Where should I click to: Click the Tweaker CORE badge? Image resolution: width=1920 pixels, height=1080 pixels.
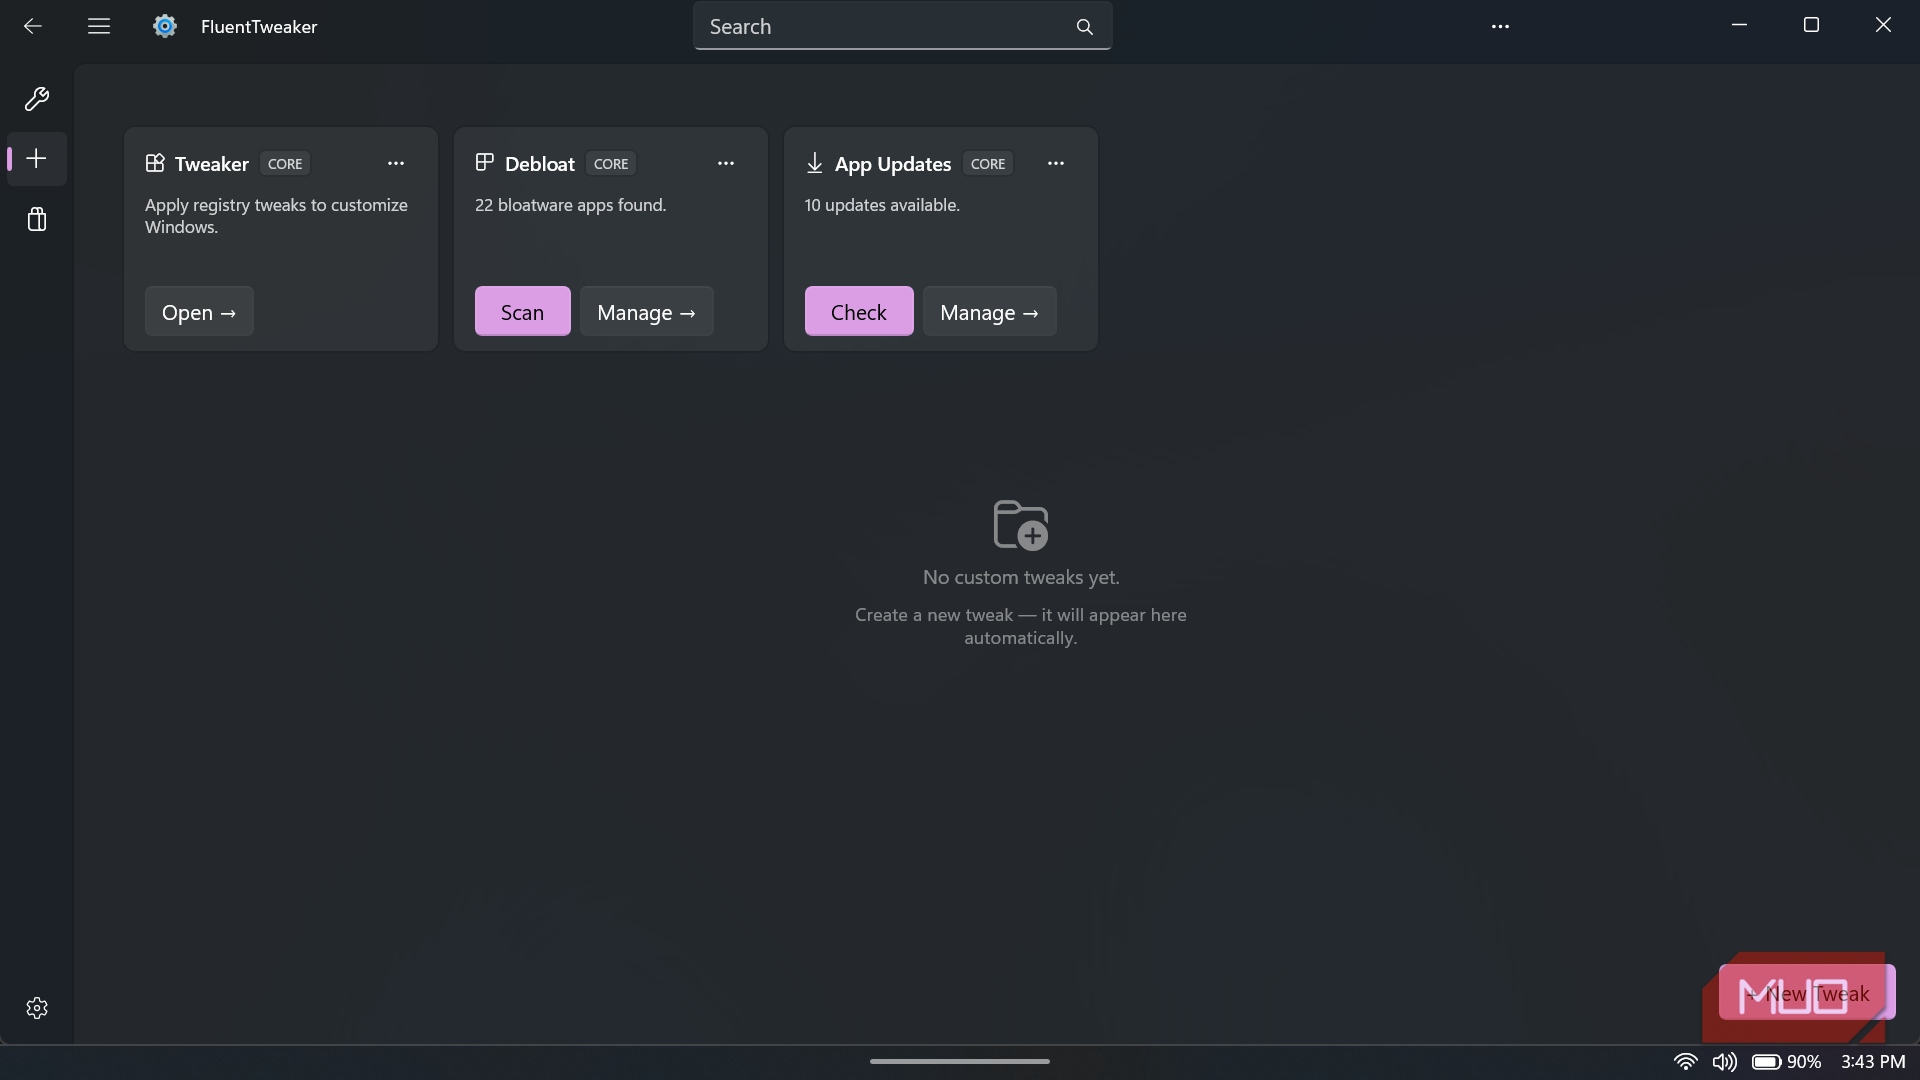coord(285,164)
